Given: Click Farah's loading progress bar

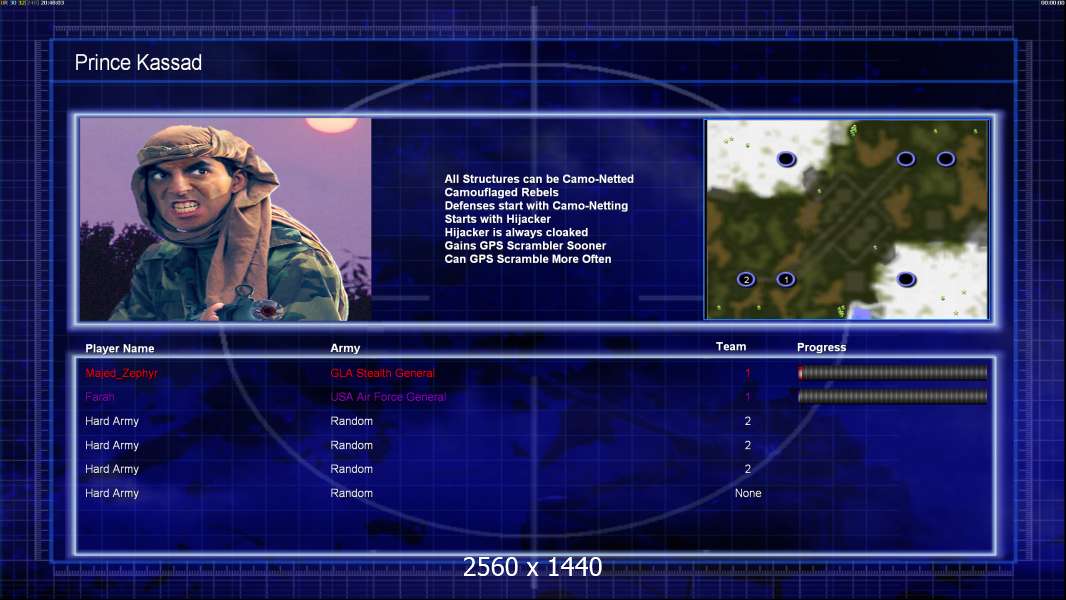Looking at the screenshot, I should (x=892, y=396).
